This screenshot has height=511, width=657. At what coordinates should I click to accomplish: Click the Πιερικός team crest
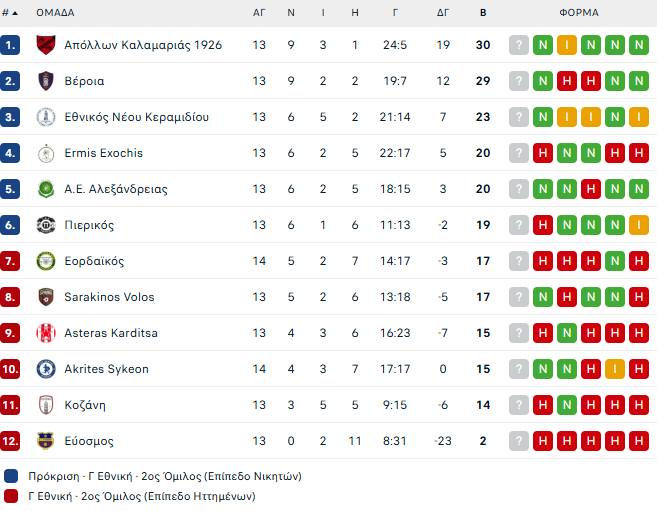coord(45,225)
